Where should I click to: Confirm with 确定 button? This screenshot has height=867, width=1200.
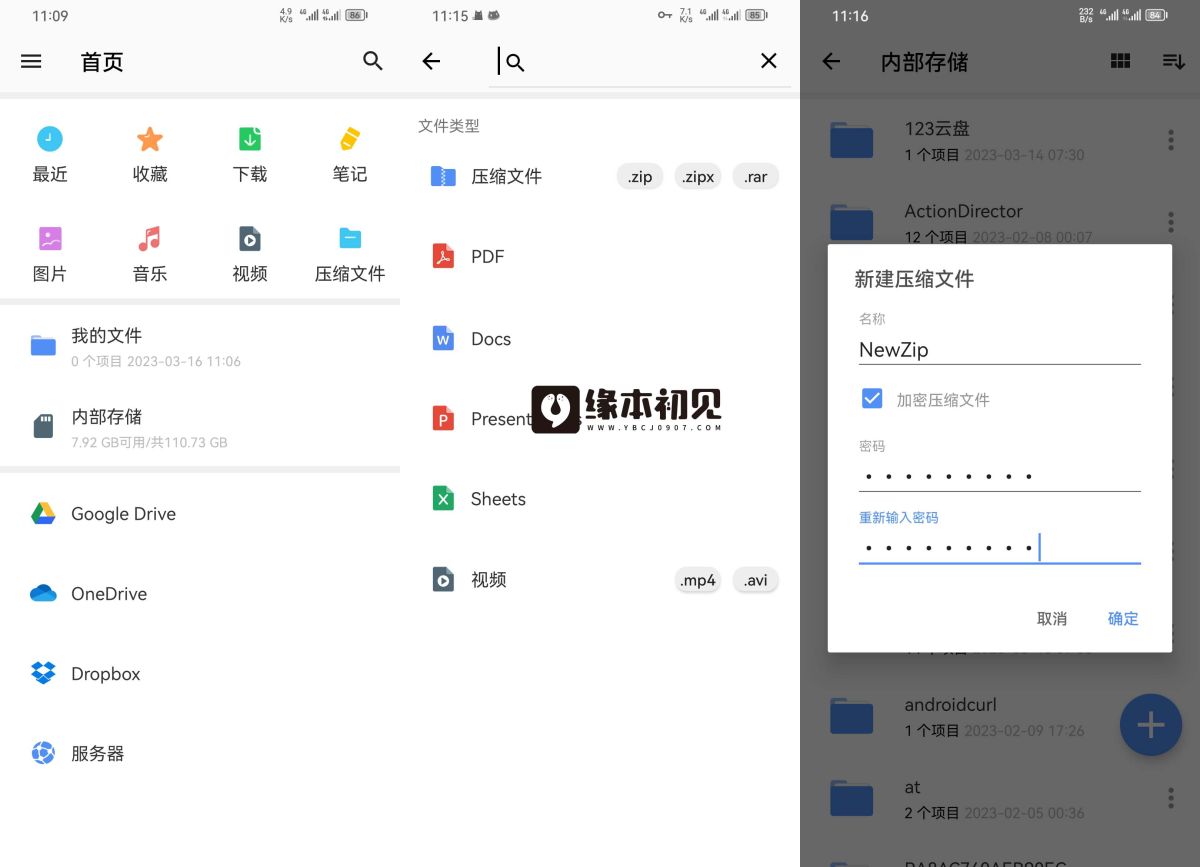tap(1123, 619)
